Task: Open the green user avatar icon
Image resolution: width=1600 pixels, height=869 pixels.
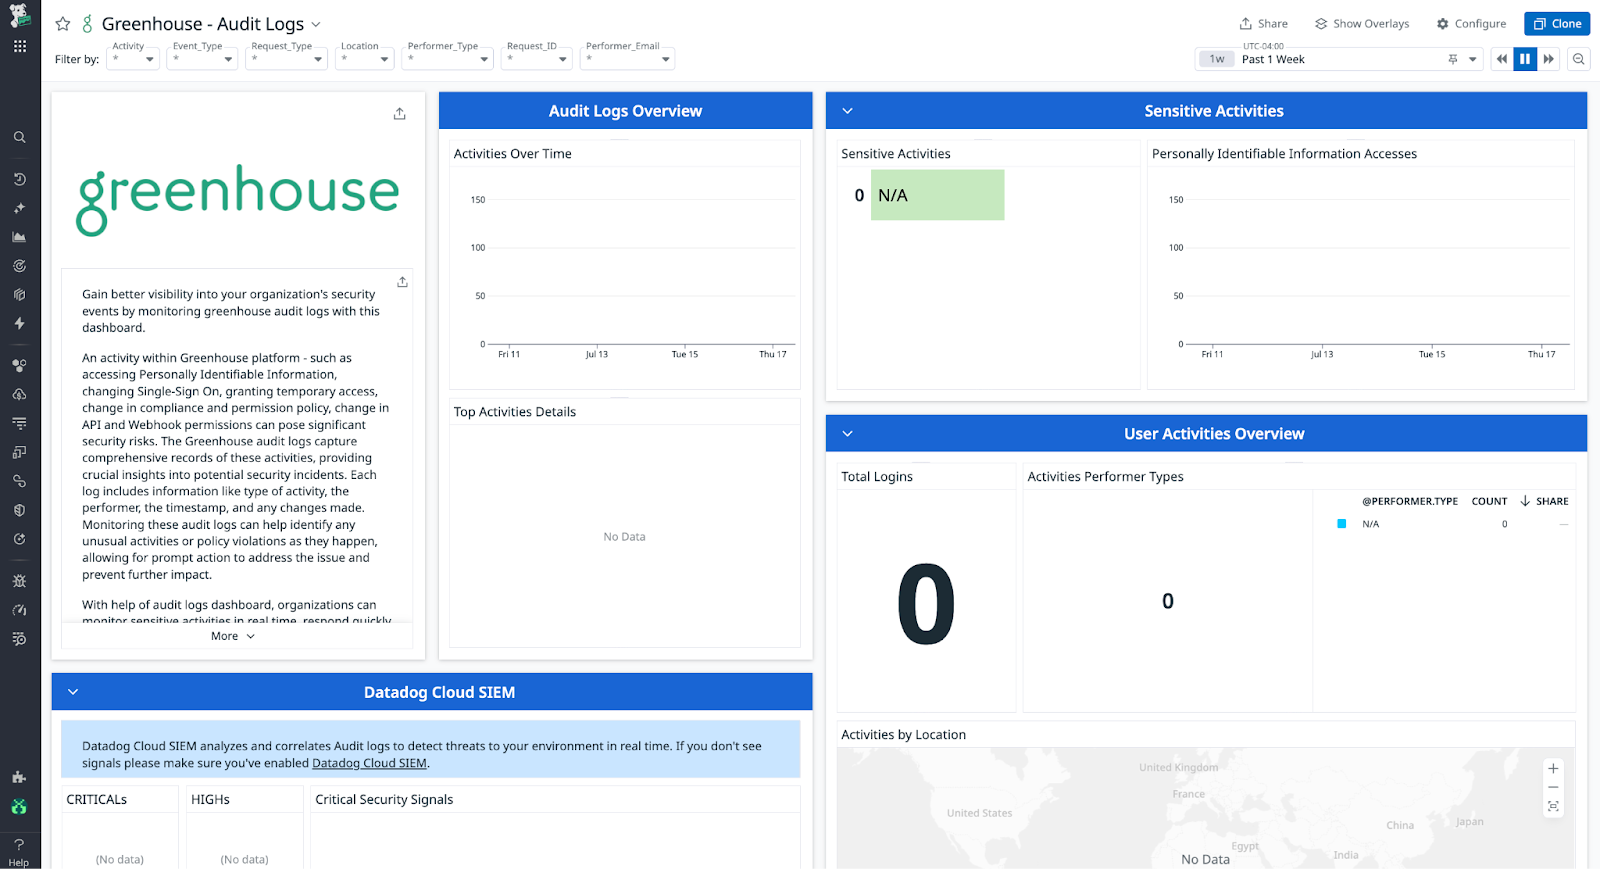Action: pyautogui.click(x=19, y=806)
